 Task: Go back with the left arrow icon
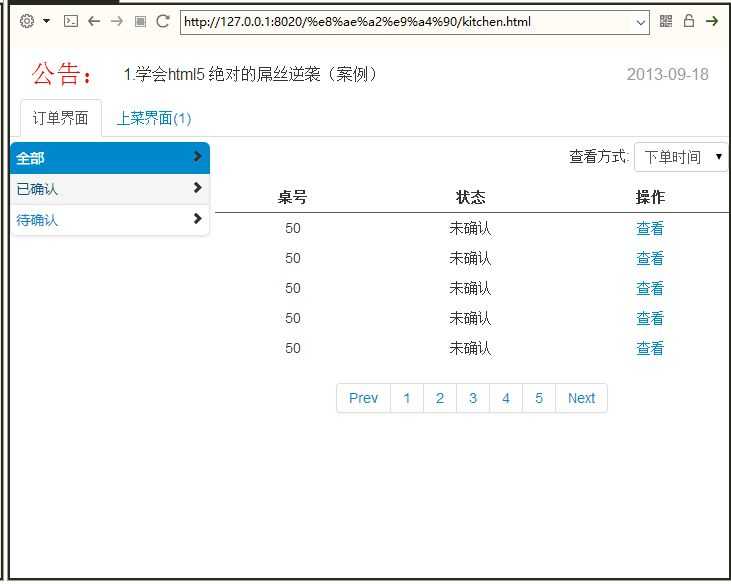[x=94, y=21]
